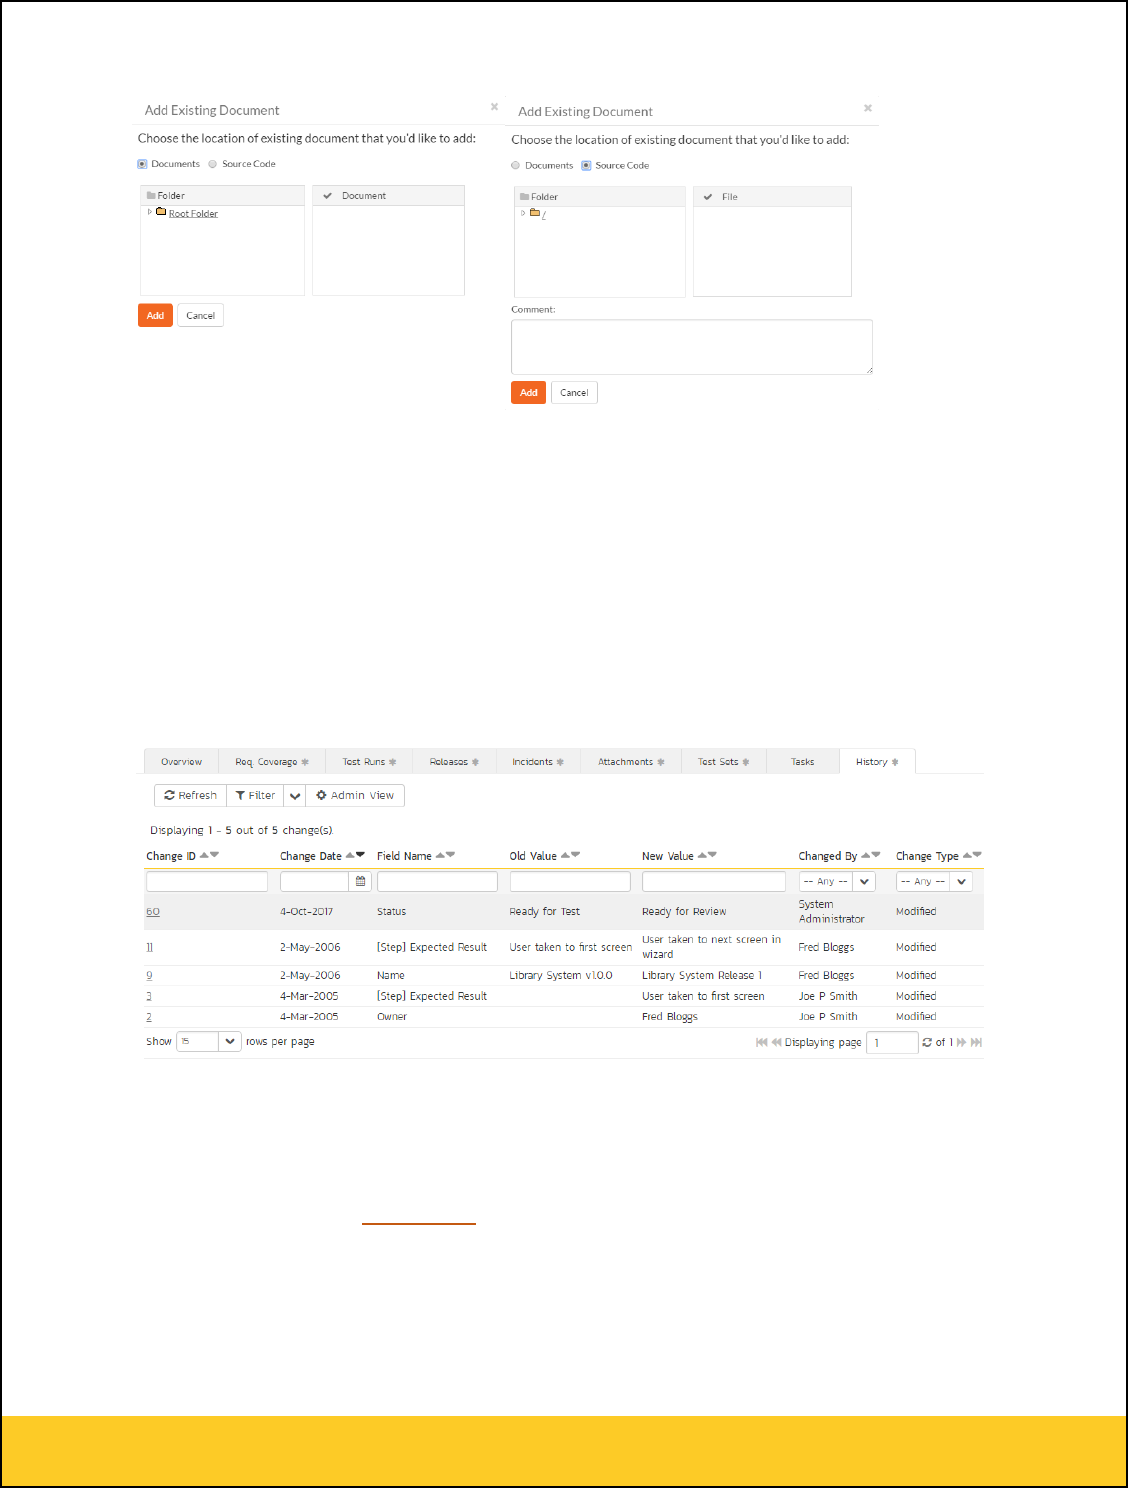
Task: Sort Old Value ascending arrow
Action: click(x=565, y=855)
